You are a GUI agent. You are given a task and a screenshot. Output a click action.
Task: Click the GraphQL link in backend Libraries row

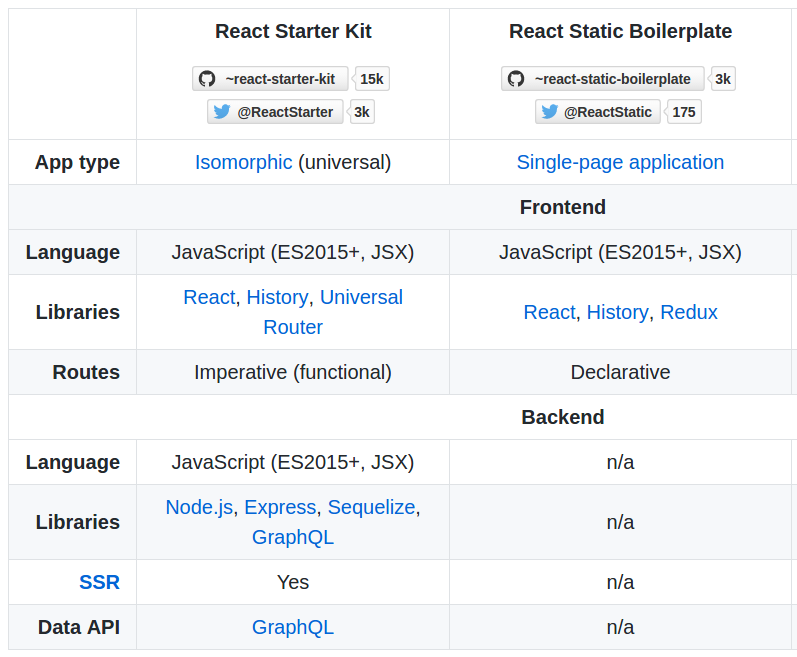tap(292, 537)
